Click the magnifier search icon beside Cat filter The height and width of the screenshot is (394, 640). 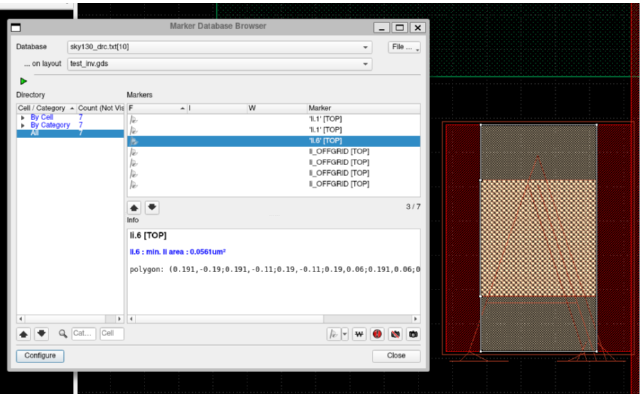tap(62, 334)
